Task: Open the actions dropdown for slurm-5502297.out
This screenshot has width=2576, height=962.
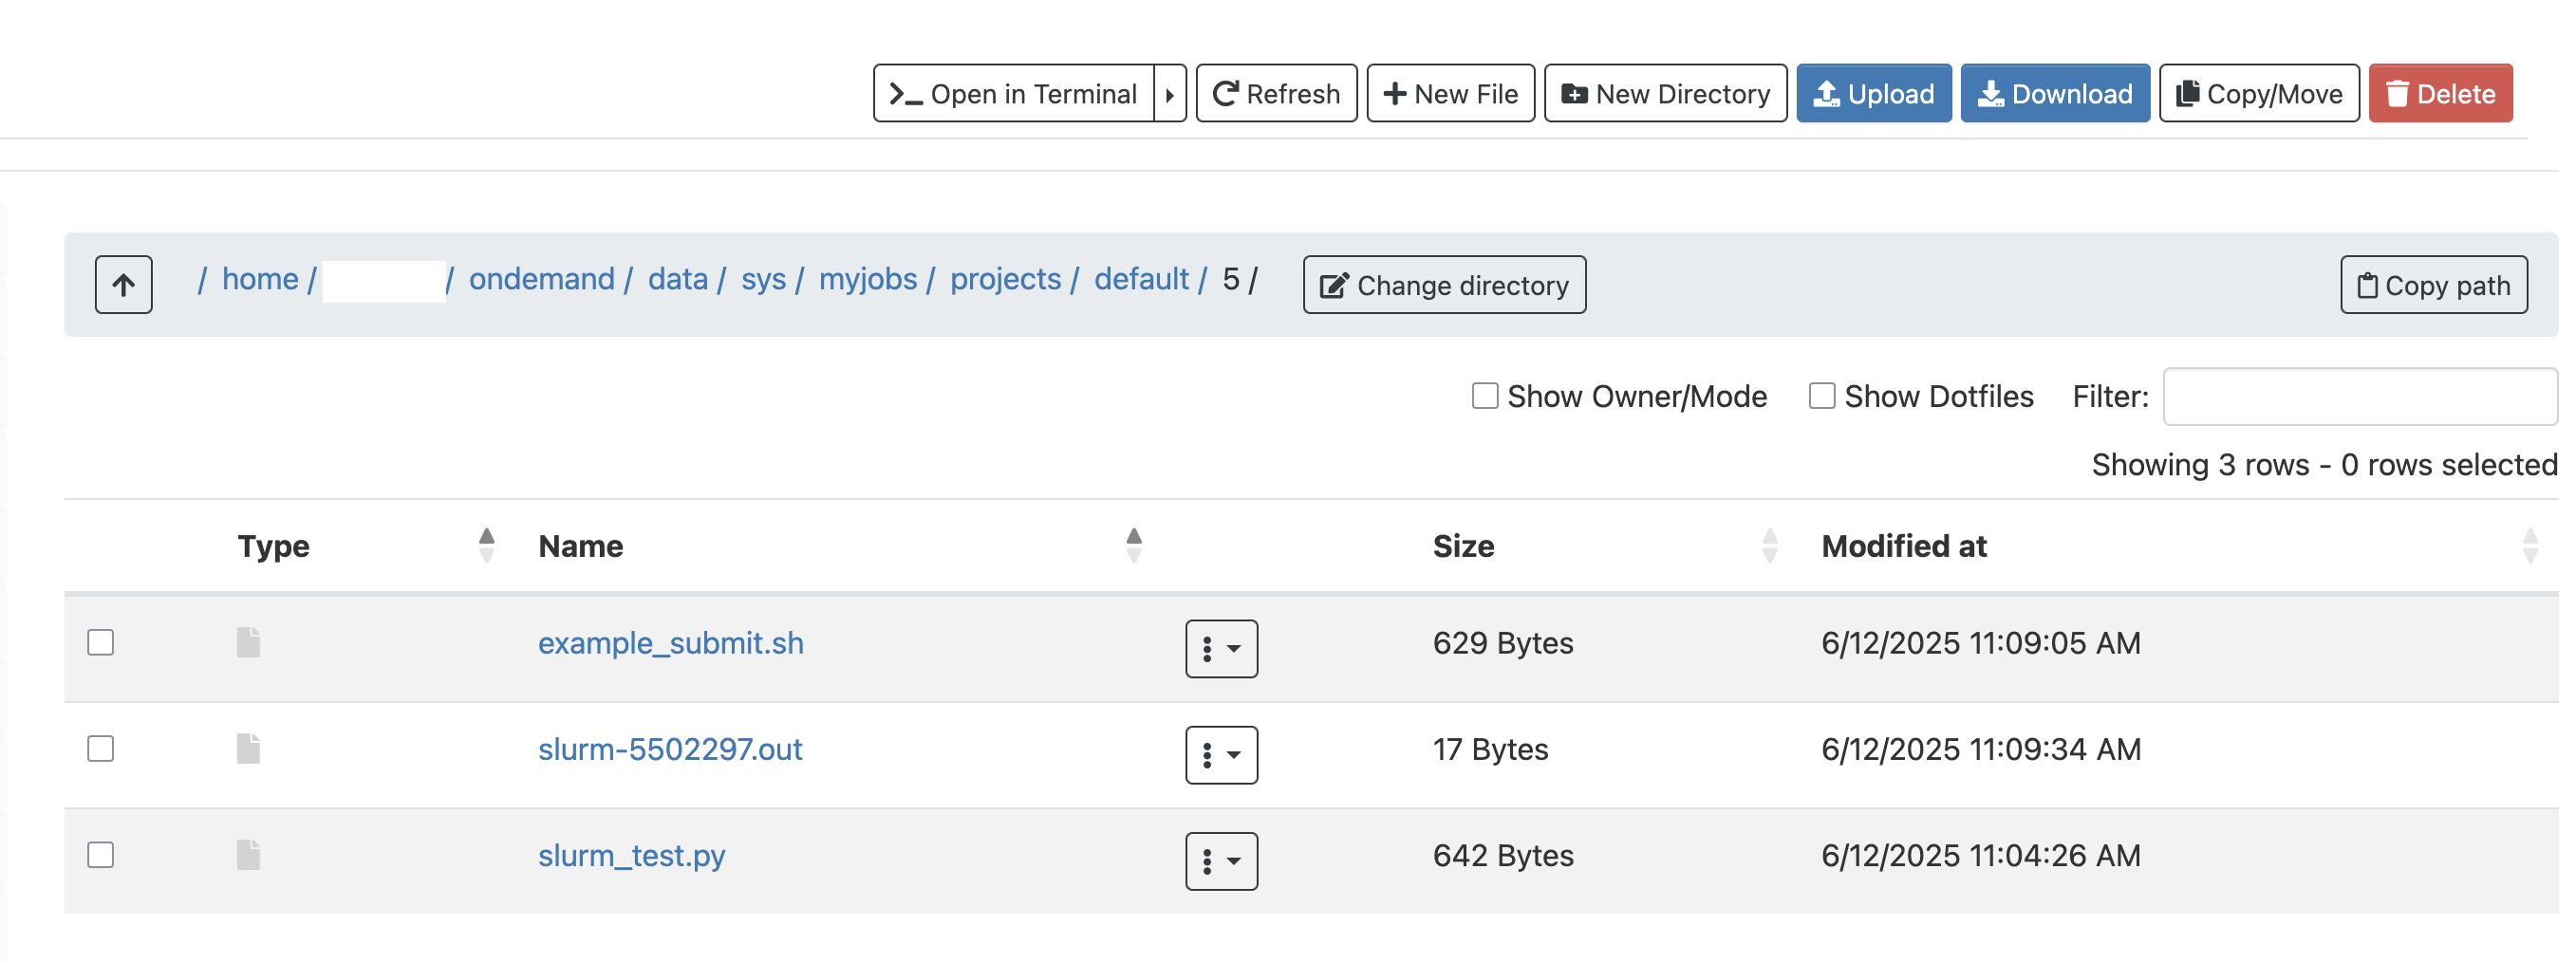Action: pyautogui.click(x=1221, y=756)
